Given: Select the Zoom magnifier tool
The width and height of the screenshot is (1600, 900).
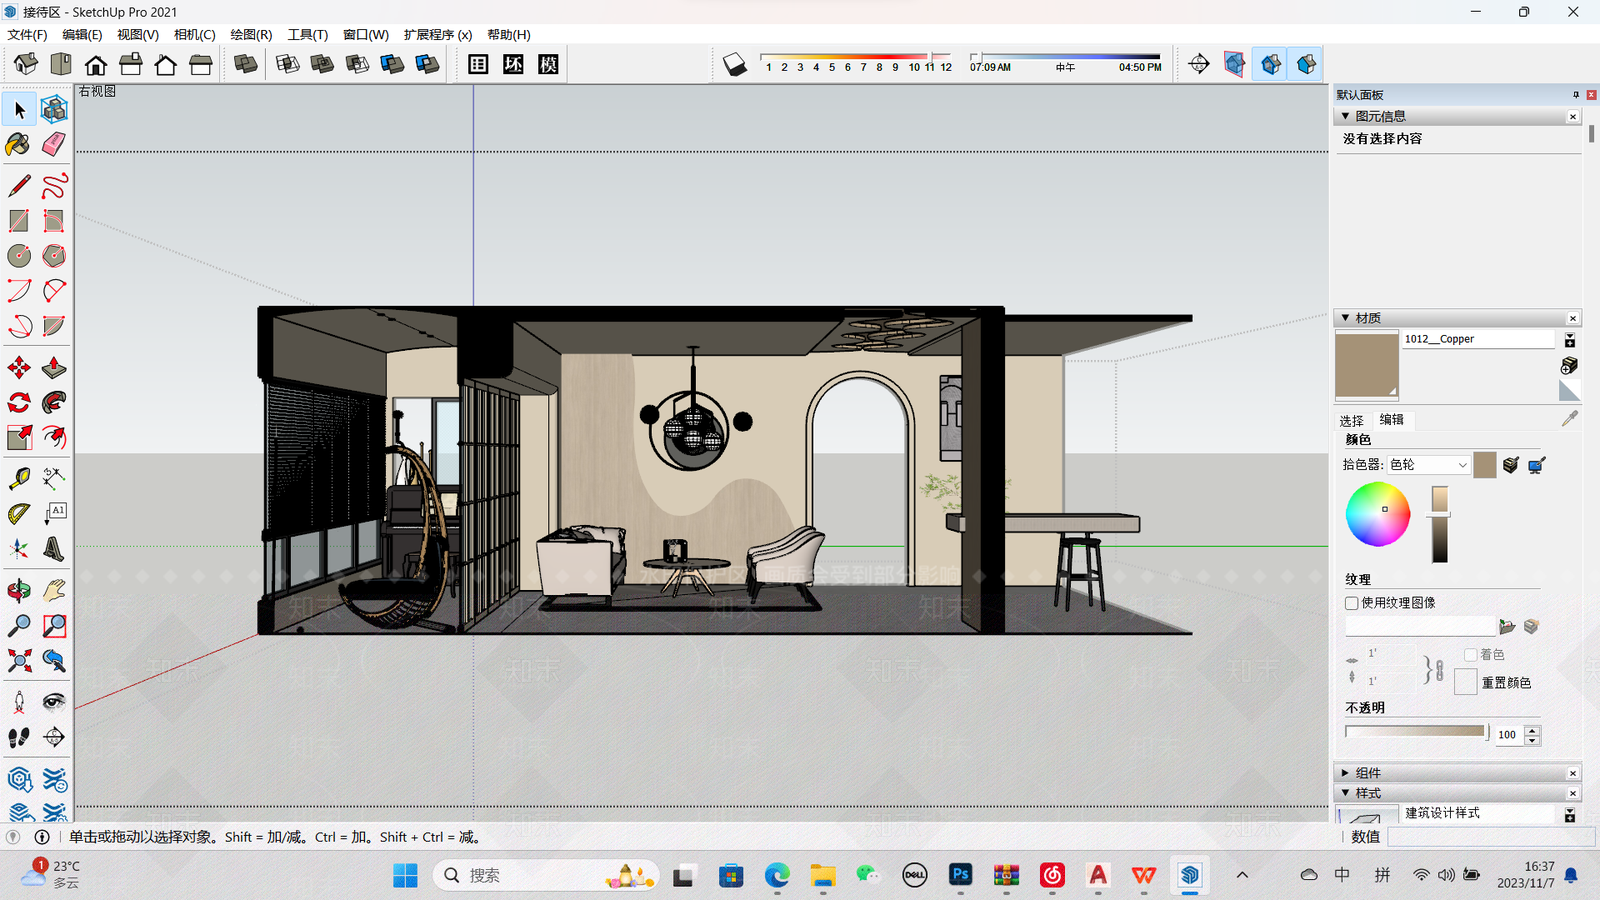Looking at the screenshot, I should [19, 626].
